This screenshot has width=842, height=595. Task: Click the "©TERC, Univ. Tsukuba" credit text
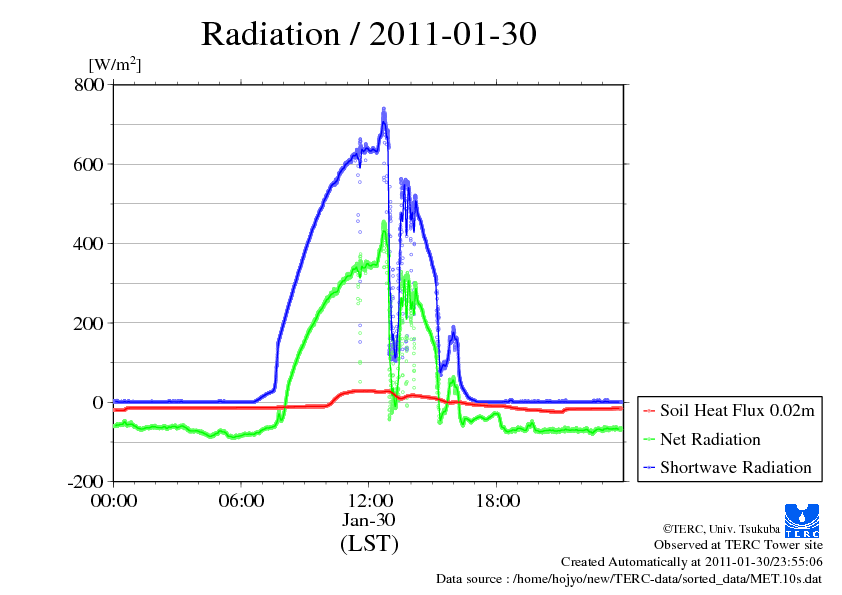point(721,529)
